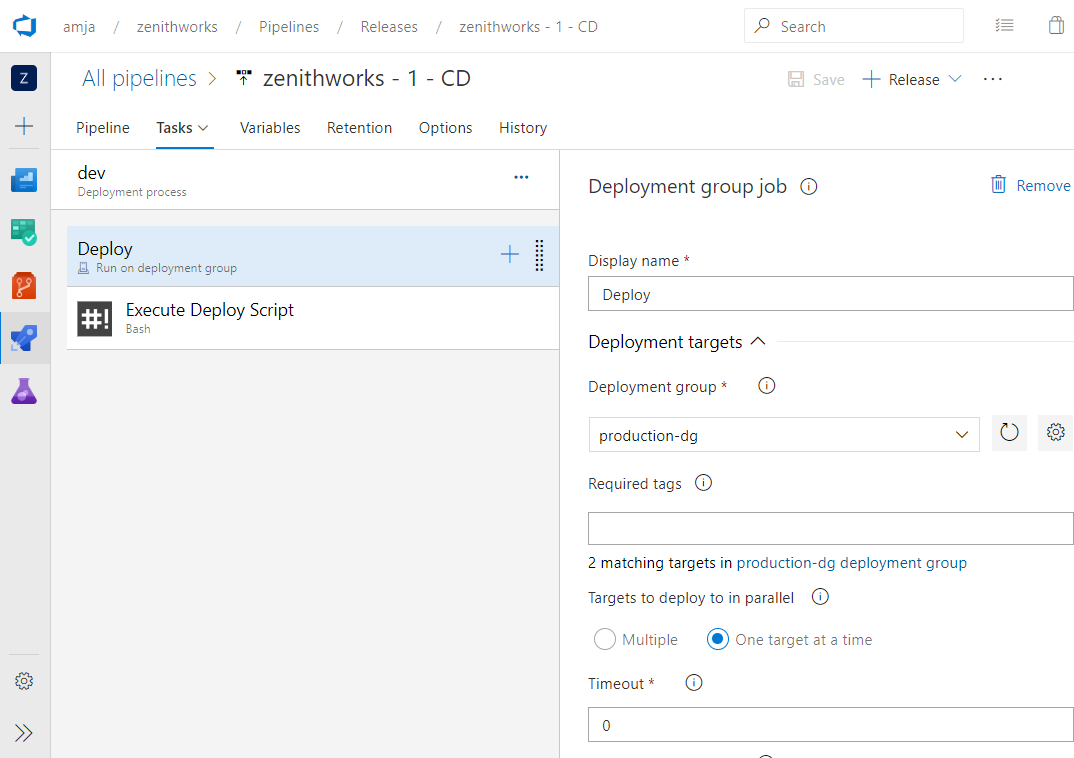The height and width of the screenshot is (758, 1074).
Task: Toggle the sidebar collapse chevron
Action: click(x=23, y=732)
